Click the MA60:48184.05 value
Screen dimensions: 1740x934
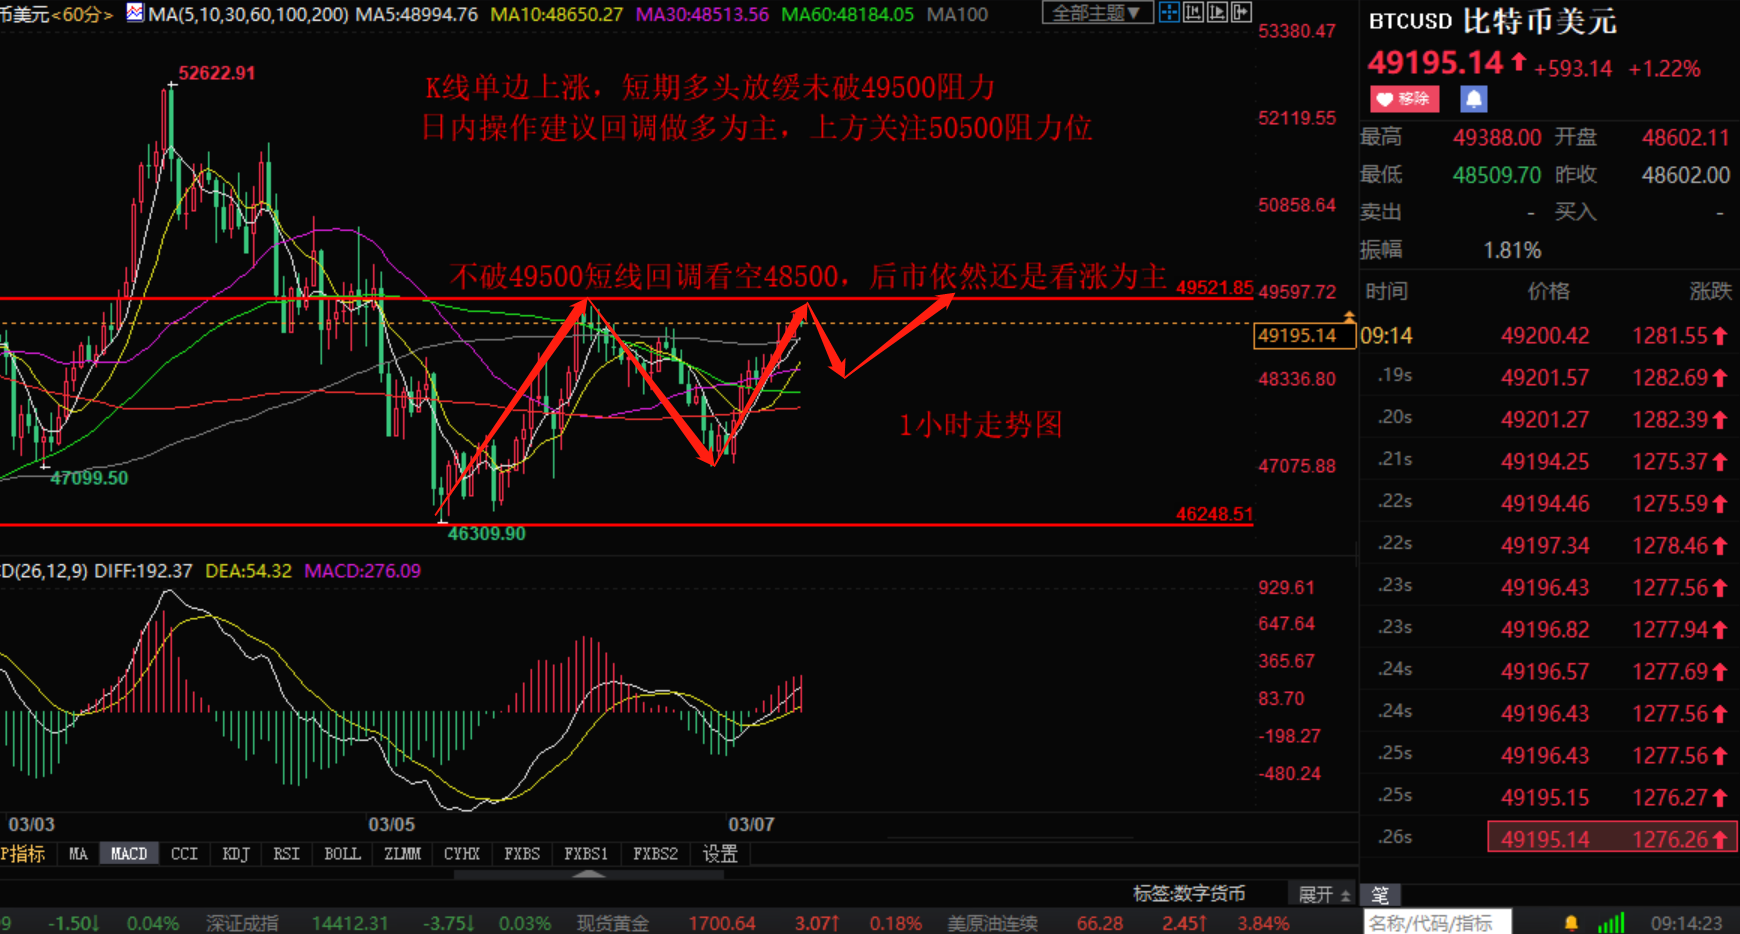pos(847,14)
